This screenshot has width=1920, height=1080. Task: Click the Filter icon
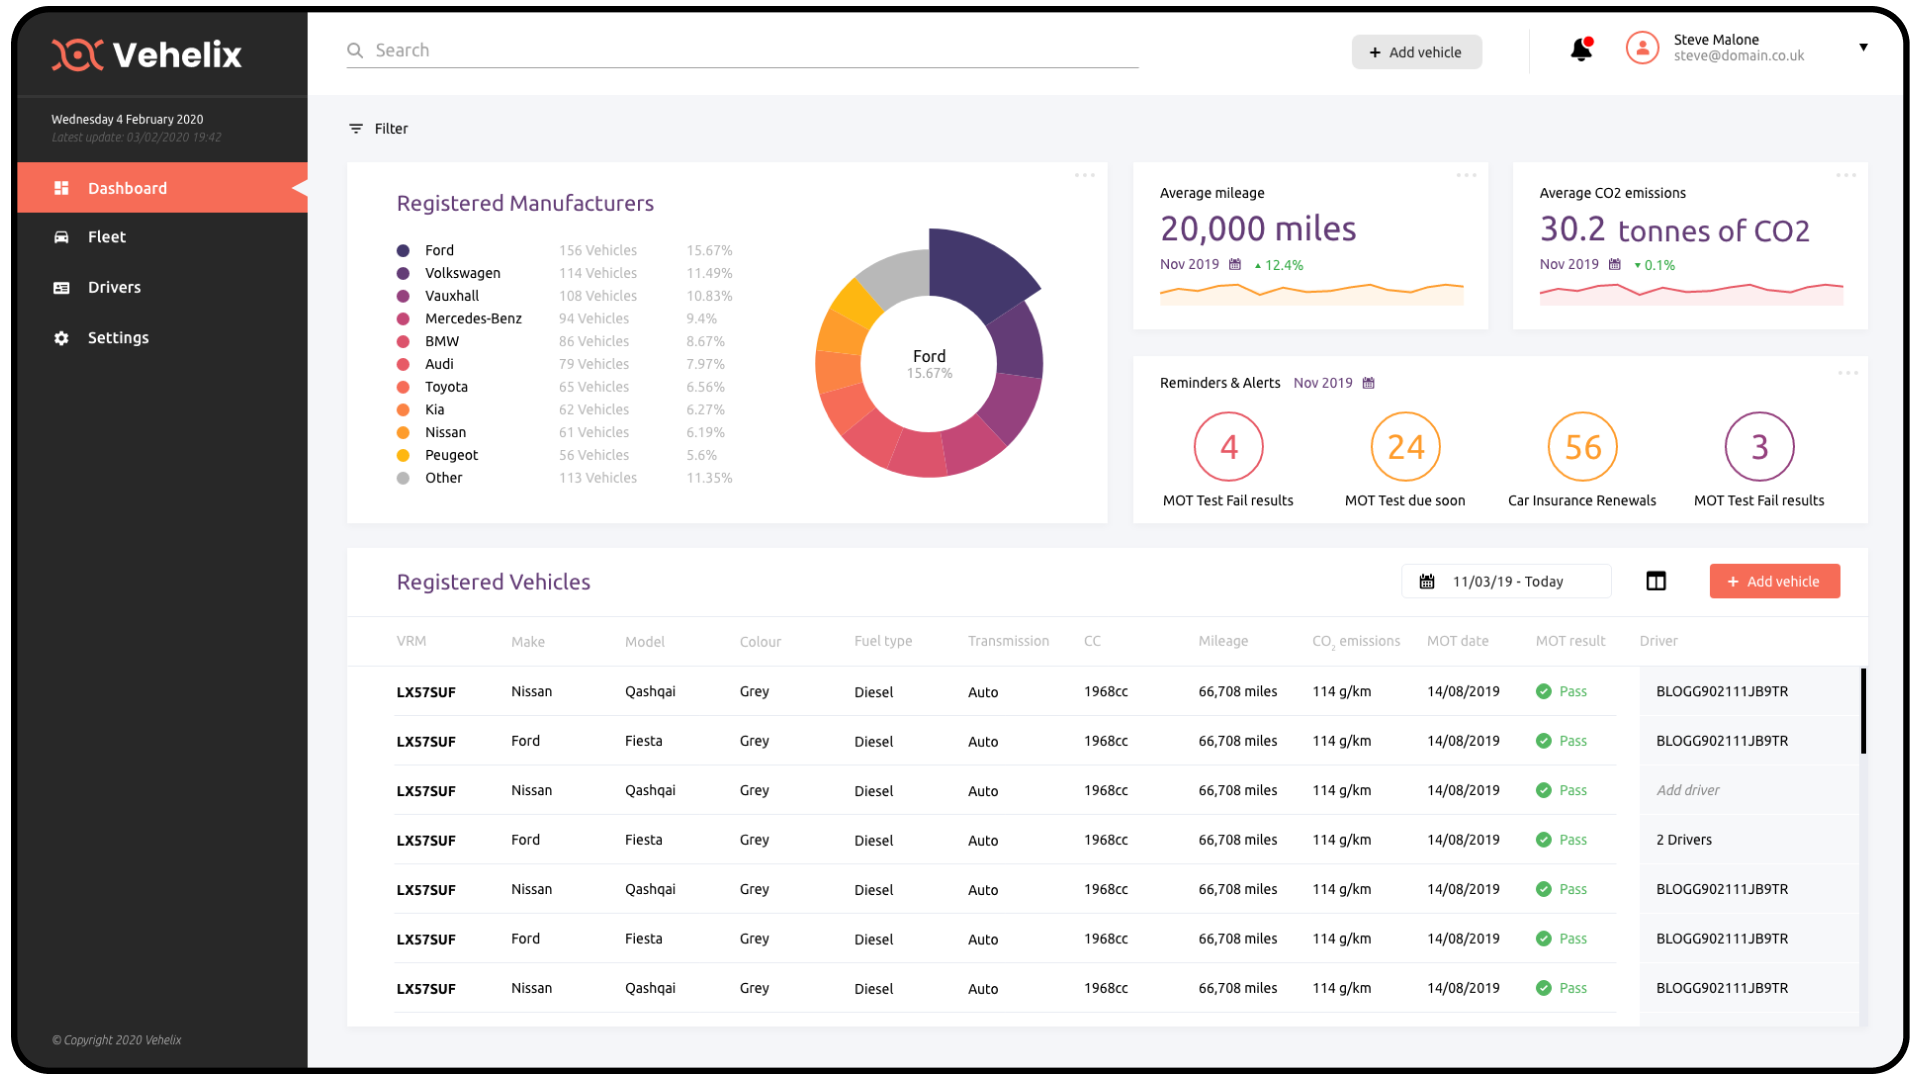click(356, 129)
